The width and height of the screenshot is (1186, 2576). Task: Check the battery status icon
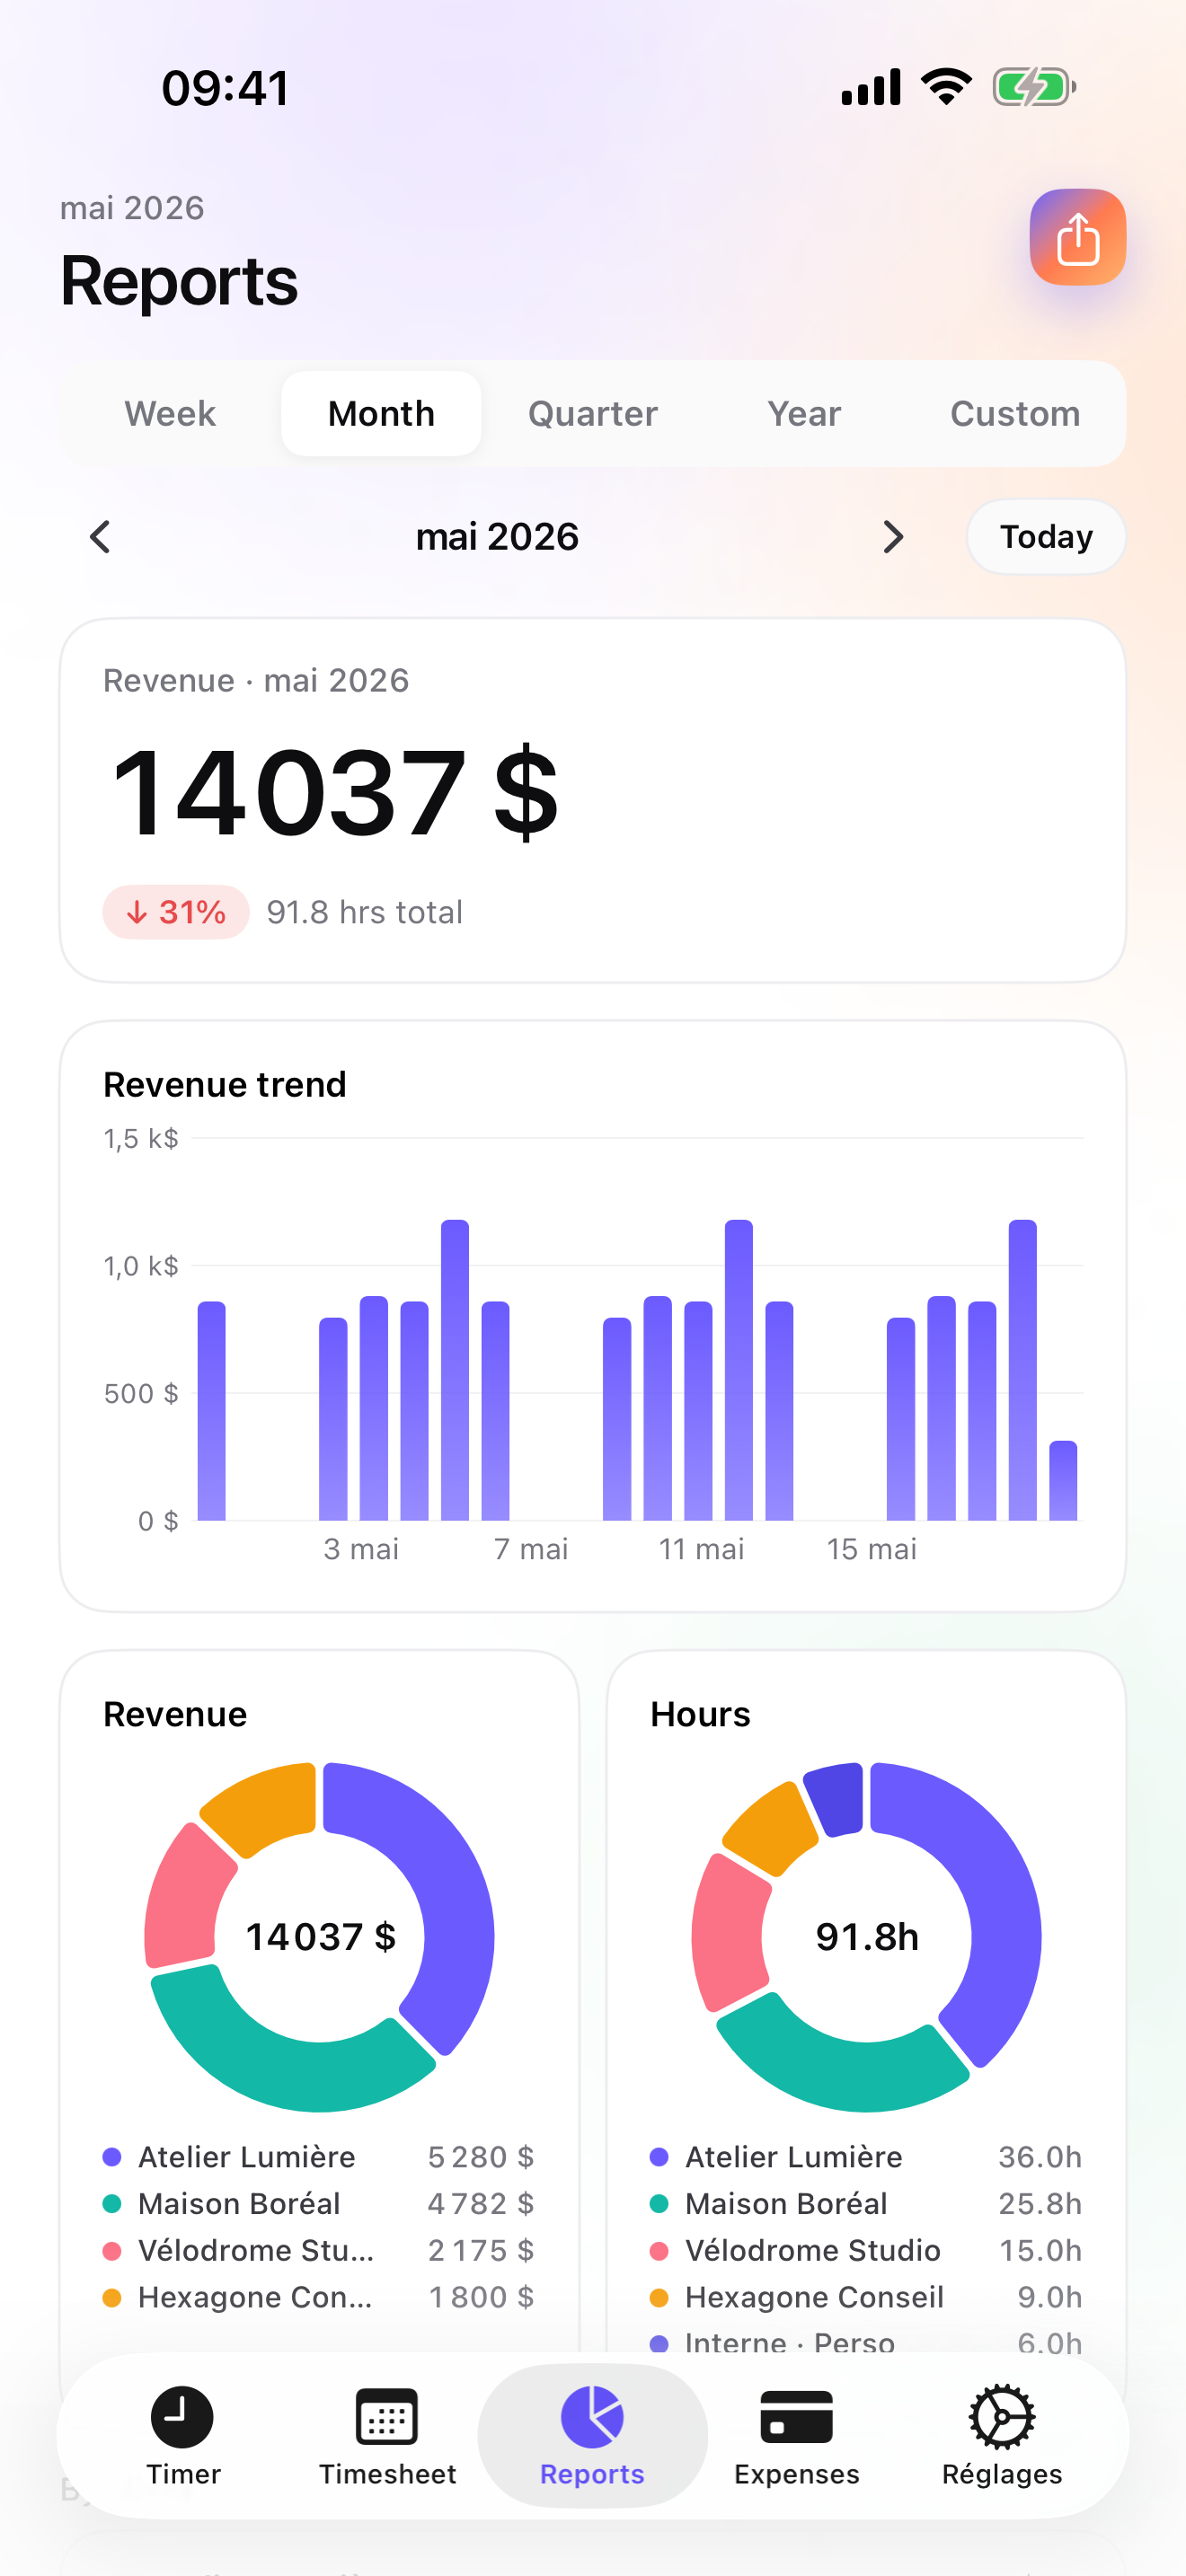pyautogui.click(x=1034, y=87)
